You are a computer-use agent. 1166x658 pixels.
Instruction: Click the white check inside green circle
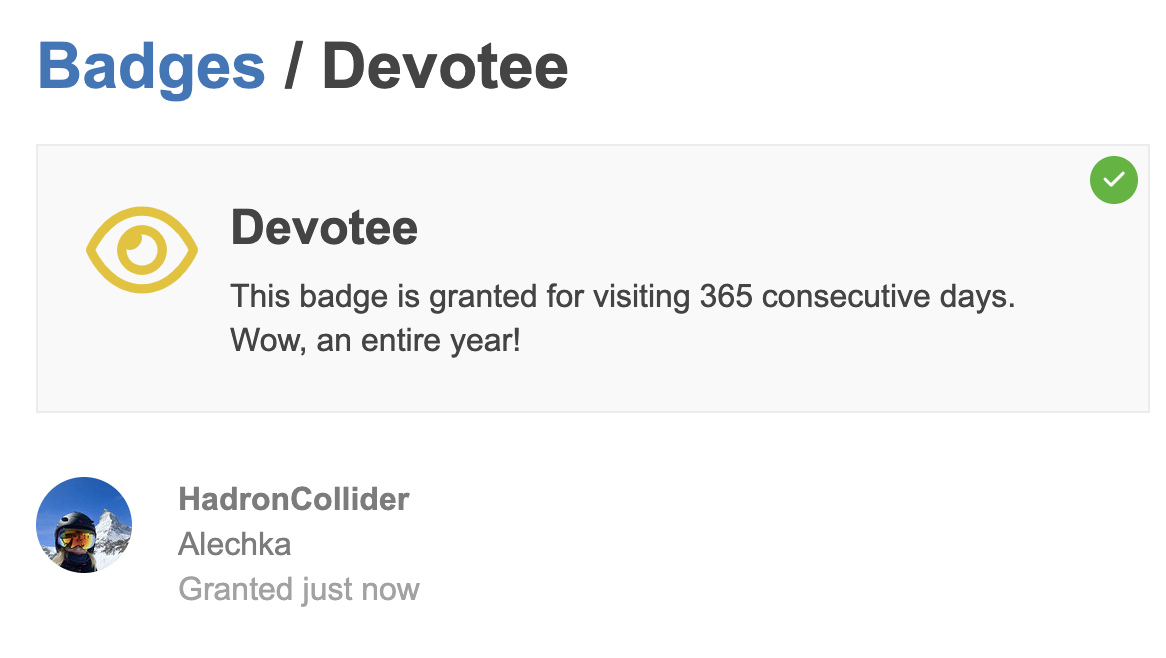point(1113,180)
